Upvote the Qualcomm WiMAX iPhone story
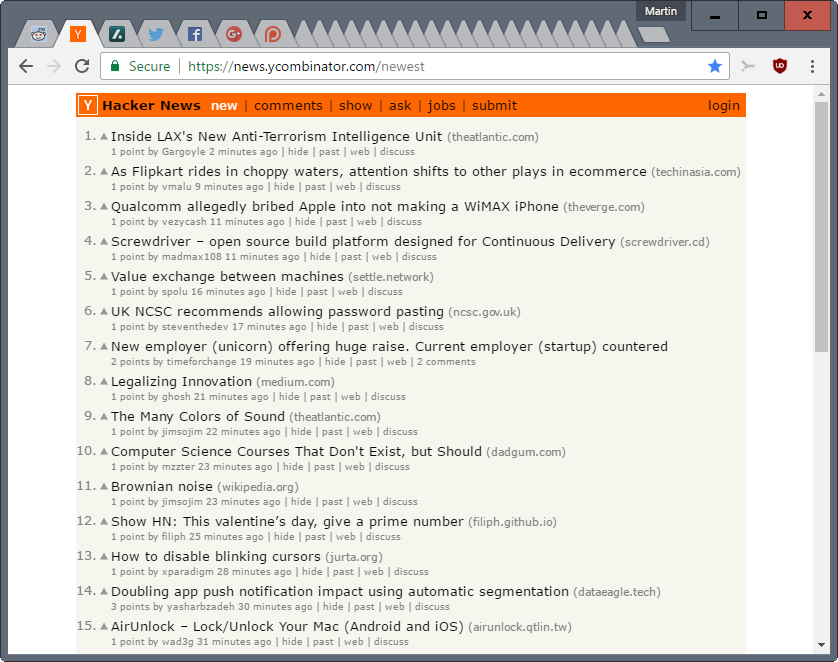The width and height of the screenshot is (838, 662). [x=104, y=206]
